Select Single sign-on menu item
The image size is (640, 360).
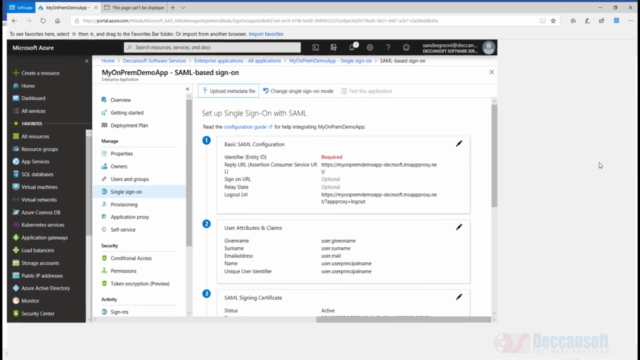pos(139,192)
